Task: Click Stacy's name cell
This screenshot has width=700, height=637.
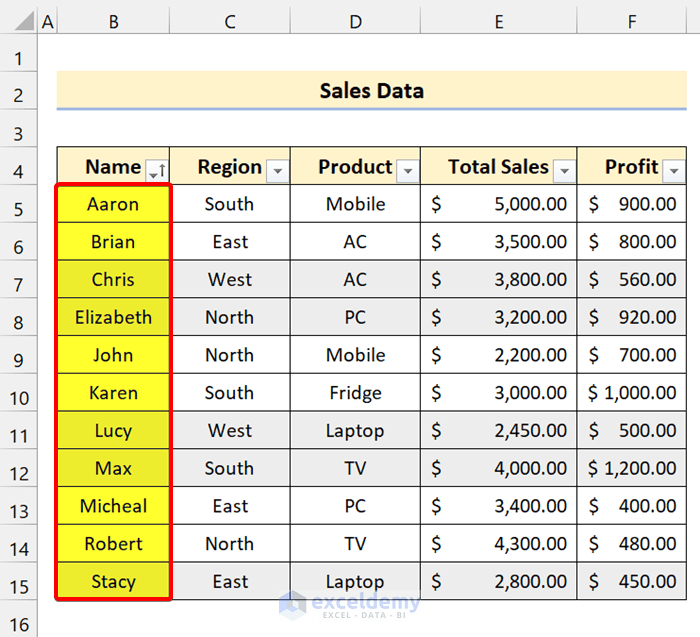Action: point(113,581)
